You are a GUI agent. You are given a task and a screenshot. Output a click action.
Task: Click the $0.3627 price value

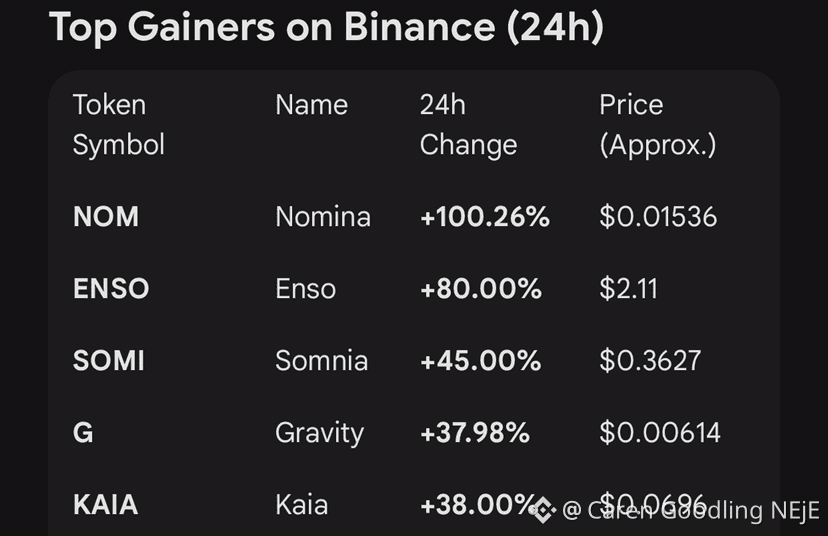(650, 361)
